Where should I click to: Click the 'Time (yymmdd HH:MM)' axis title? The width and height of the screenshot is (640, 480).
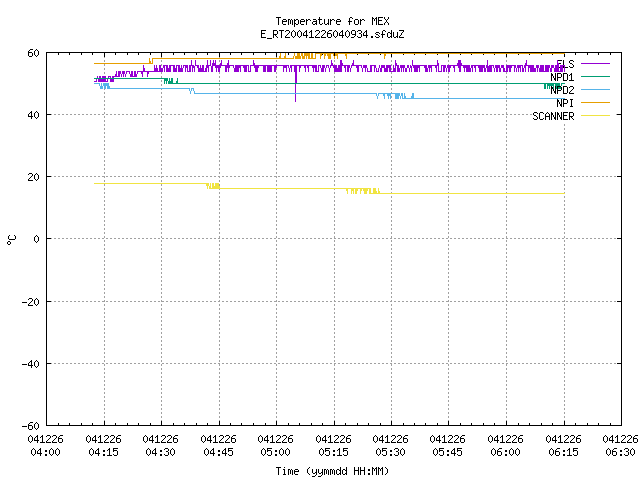click(x=332, y=471)
